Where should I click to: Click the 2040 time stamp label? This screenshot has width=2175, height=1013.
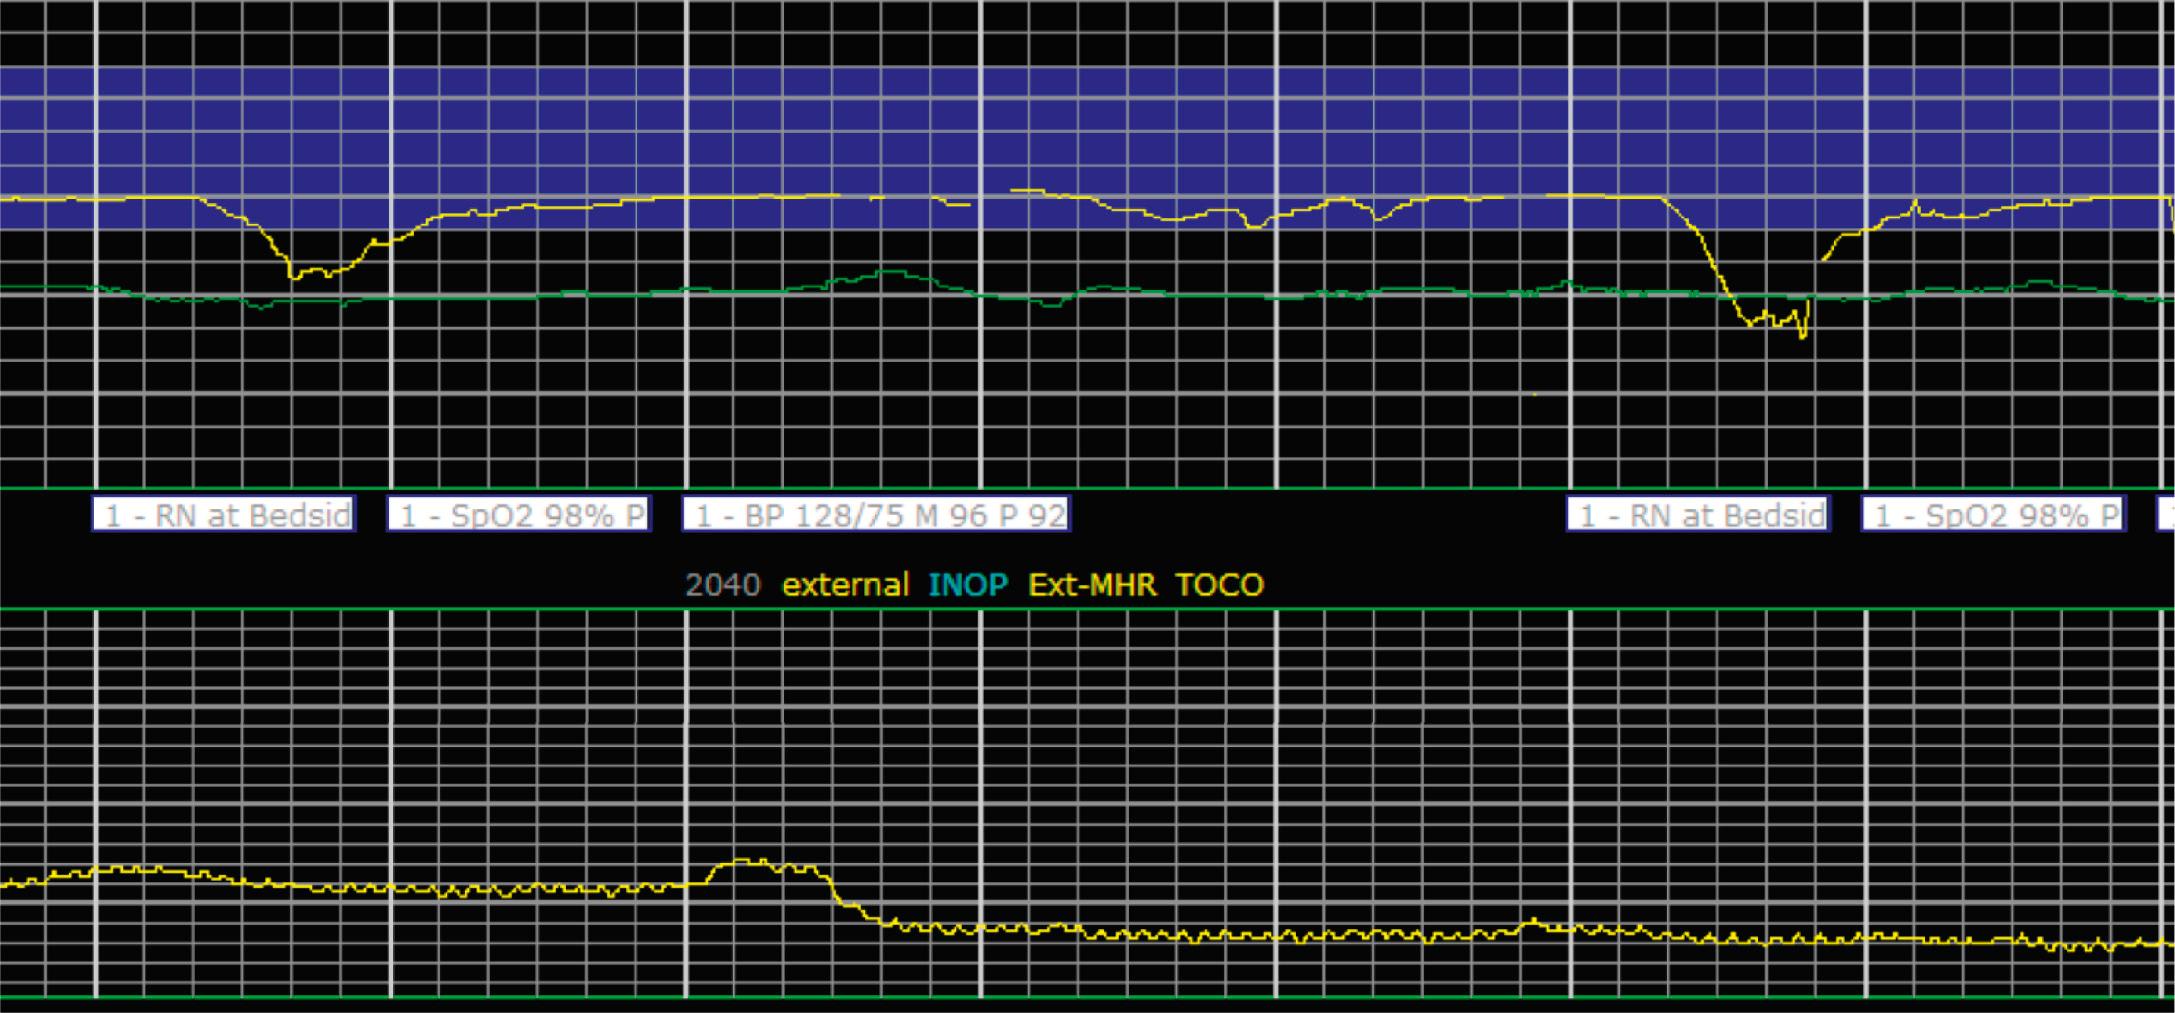coord(723,584)
